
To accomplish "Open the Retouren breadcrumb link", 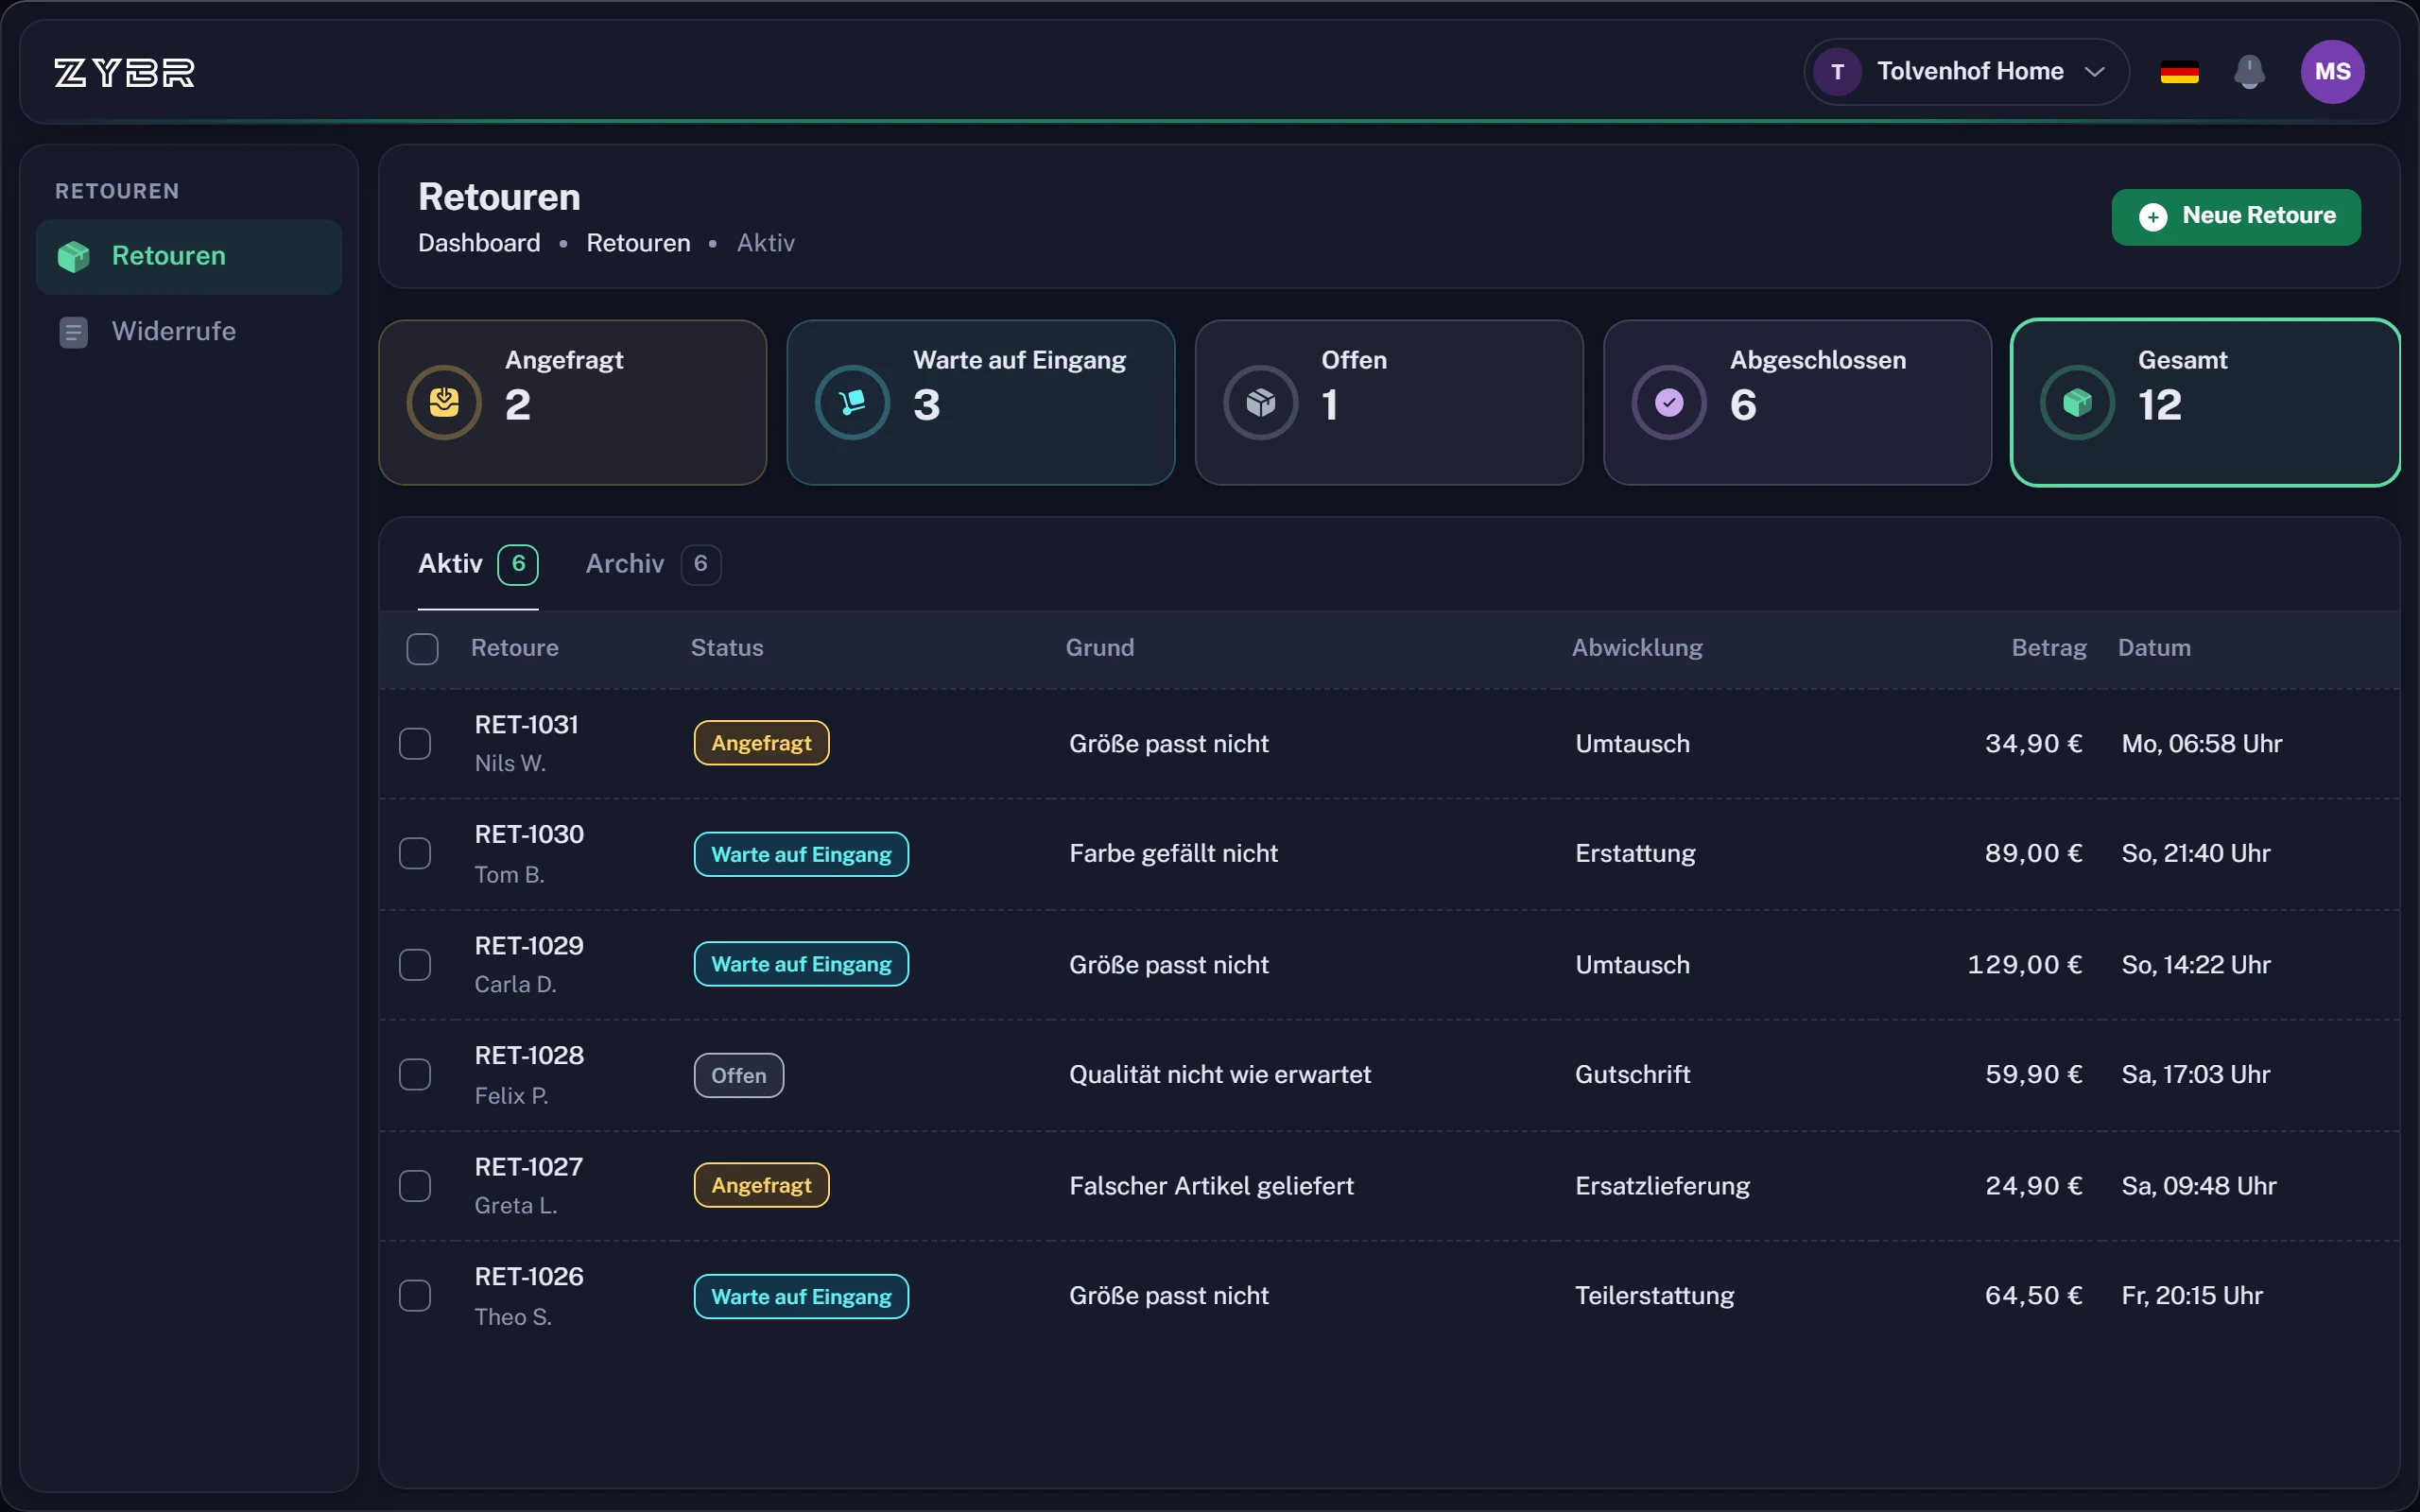I will pyautogui.click(x=638, y=243).
